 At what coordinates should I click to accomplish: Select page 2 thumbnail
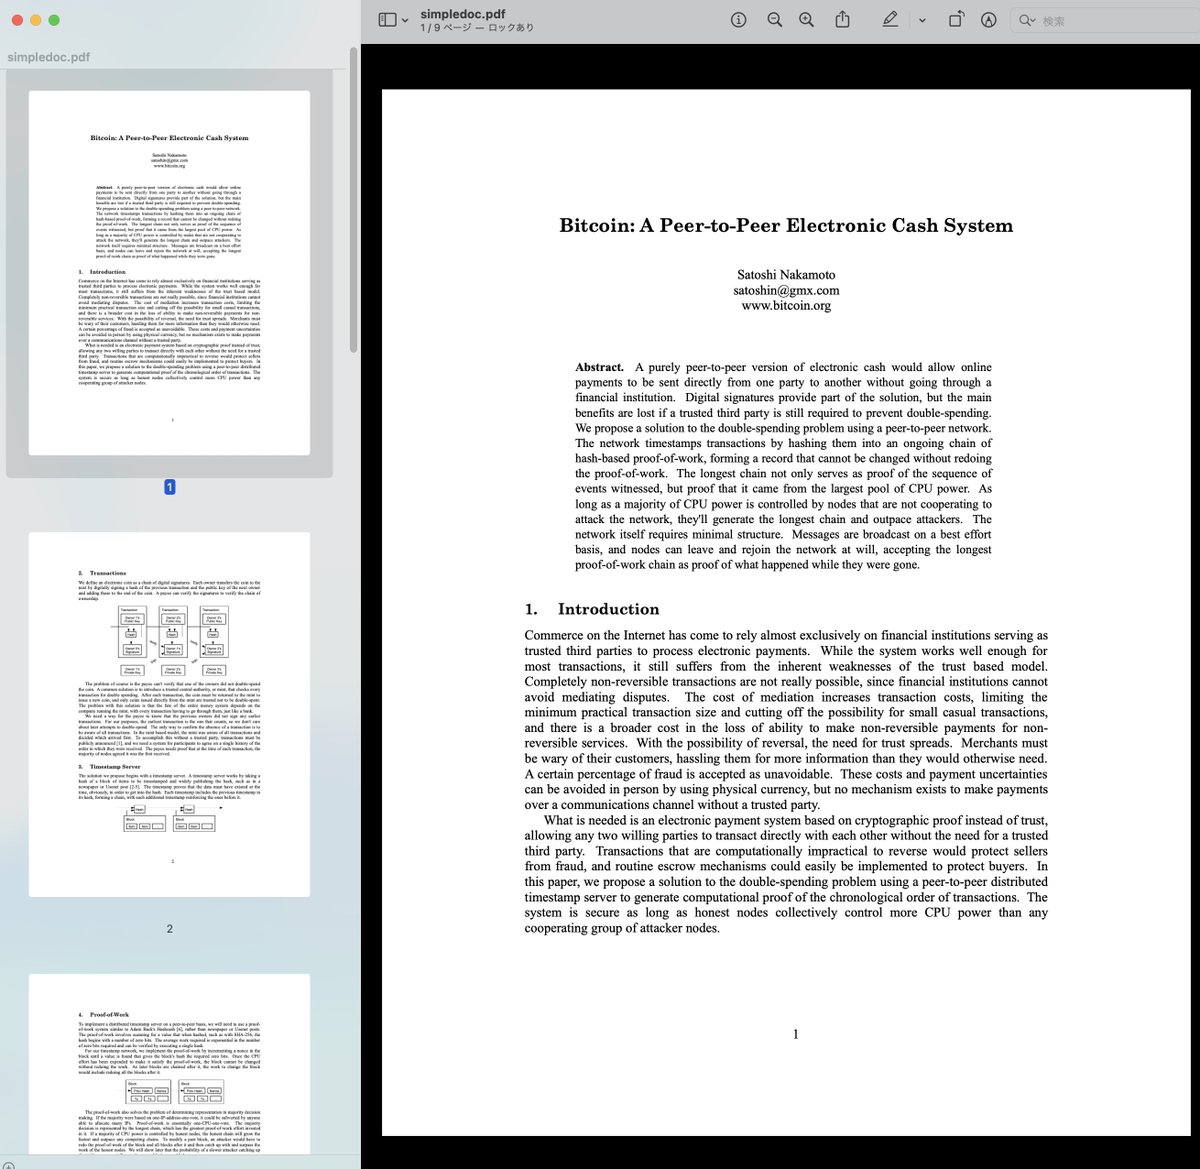[x=169, y=714]
